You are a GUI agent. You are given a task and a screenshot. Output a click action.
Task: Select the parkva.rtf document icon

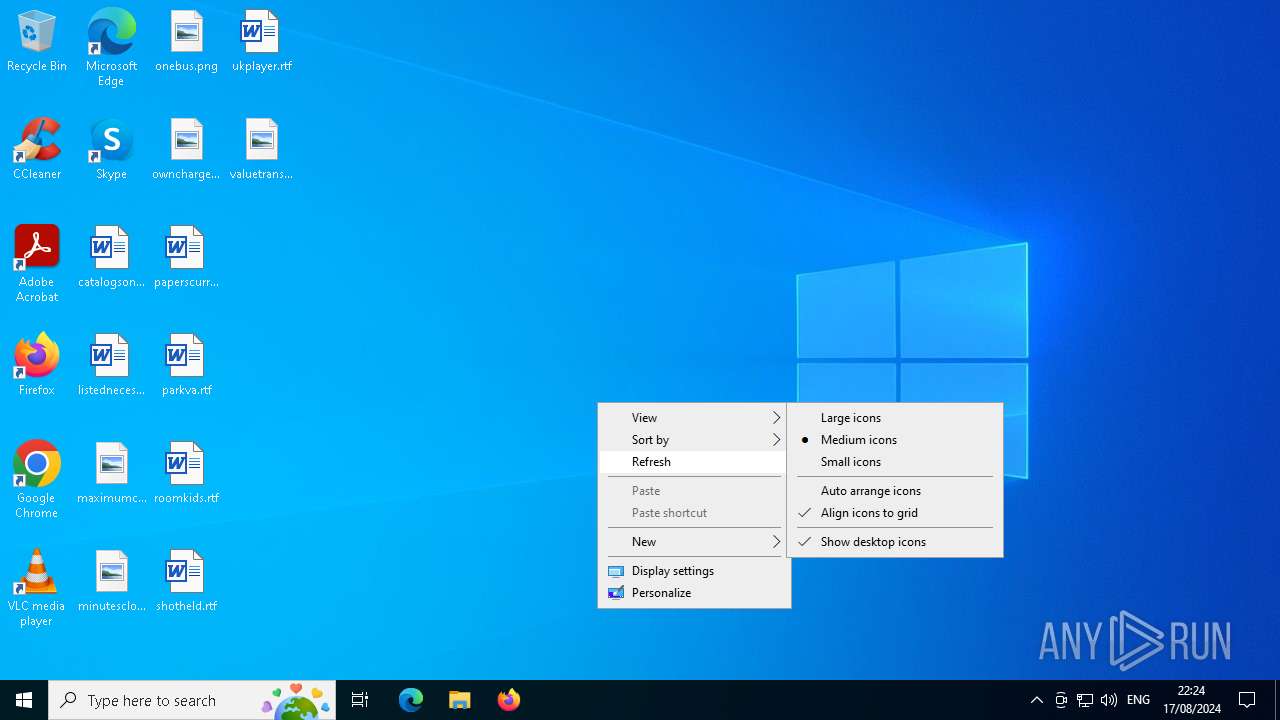[x=186, y=366]
